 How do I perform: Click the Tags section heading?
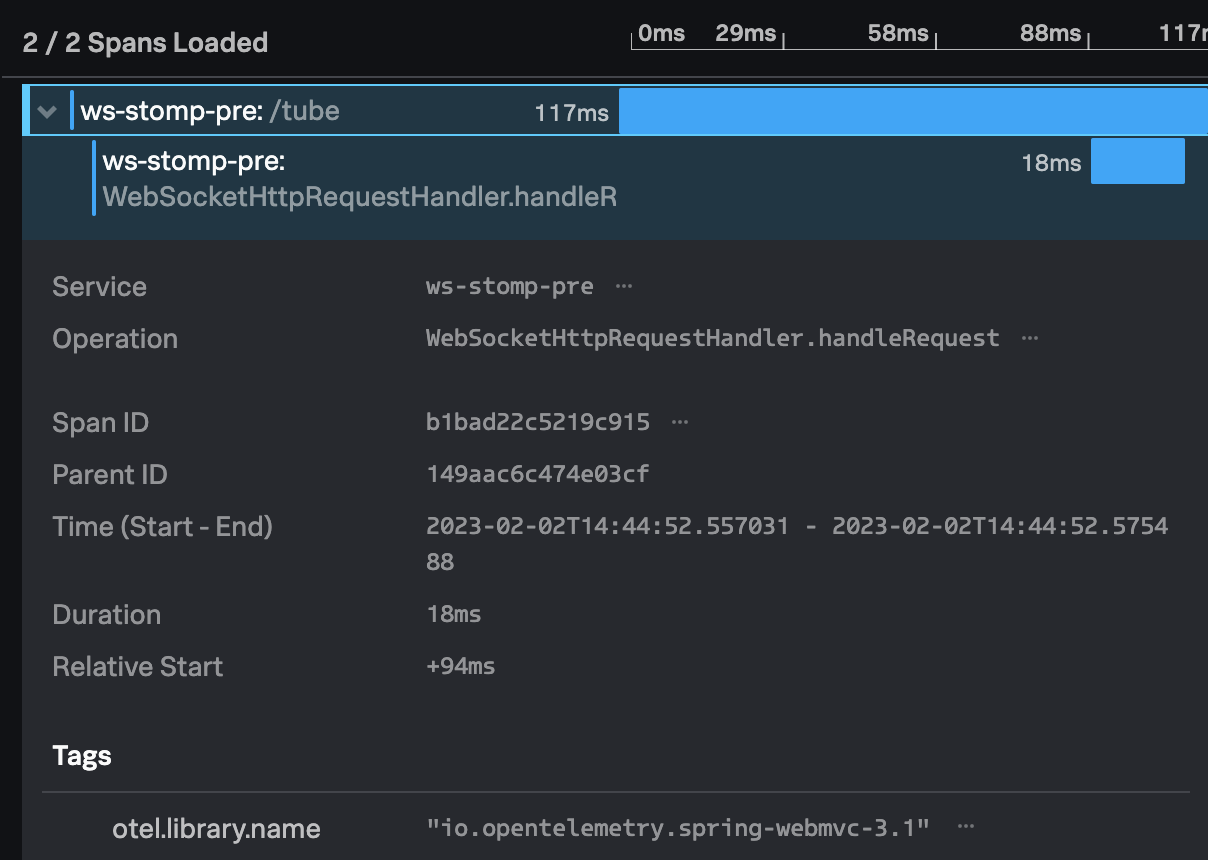click(x=81, y=757)
